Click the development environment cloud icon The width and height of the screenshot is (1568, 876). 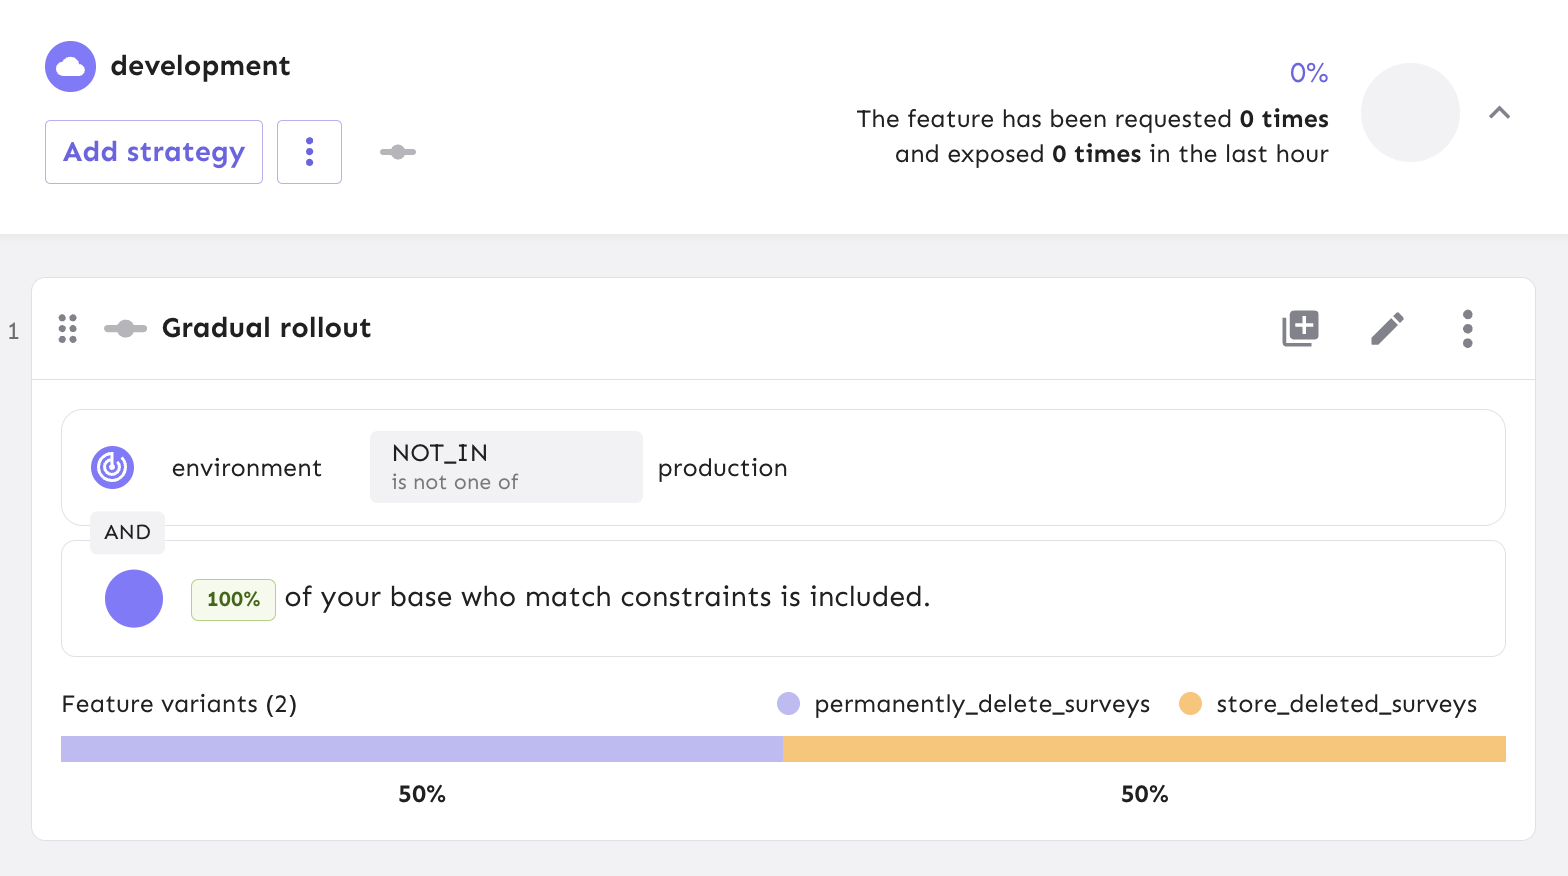pos(70,66)
